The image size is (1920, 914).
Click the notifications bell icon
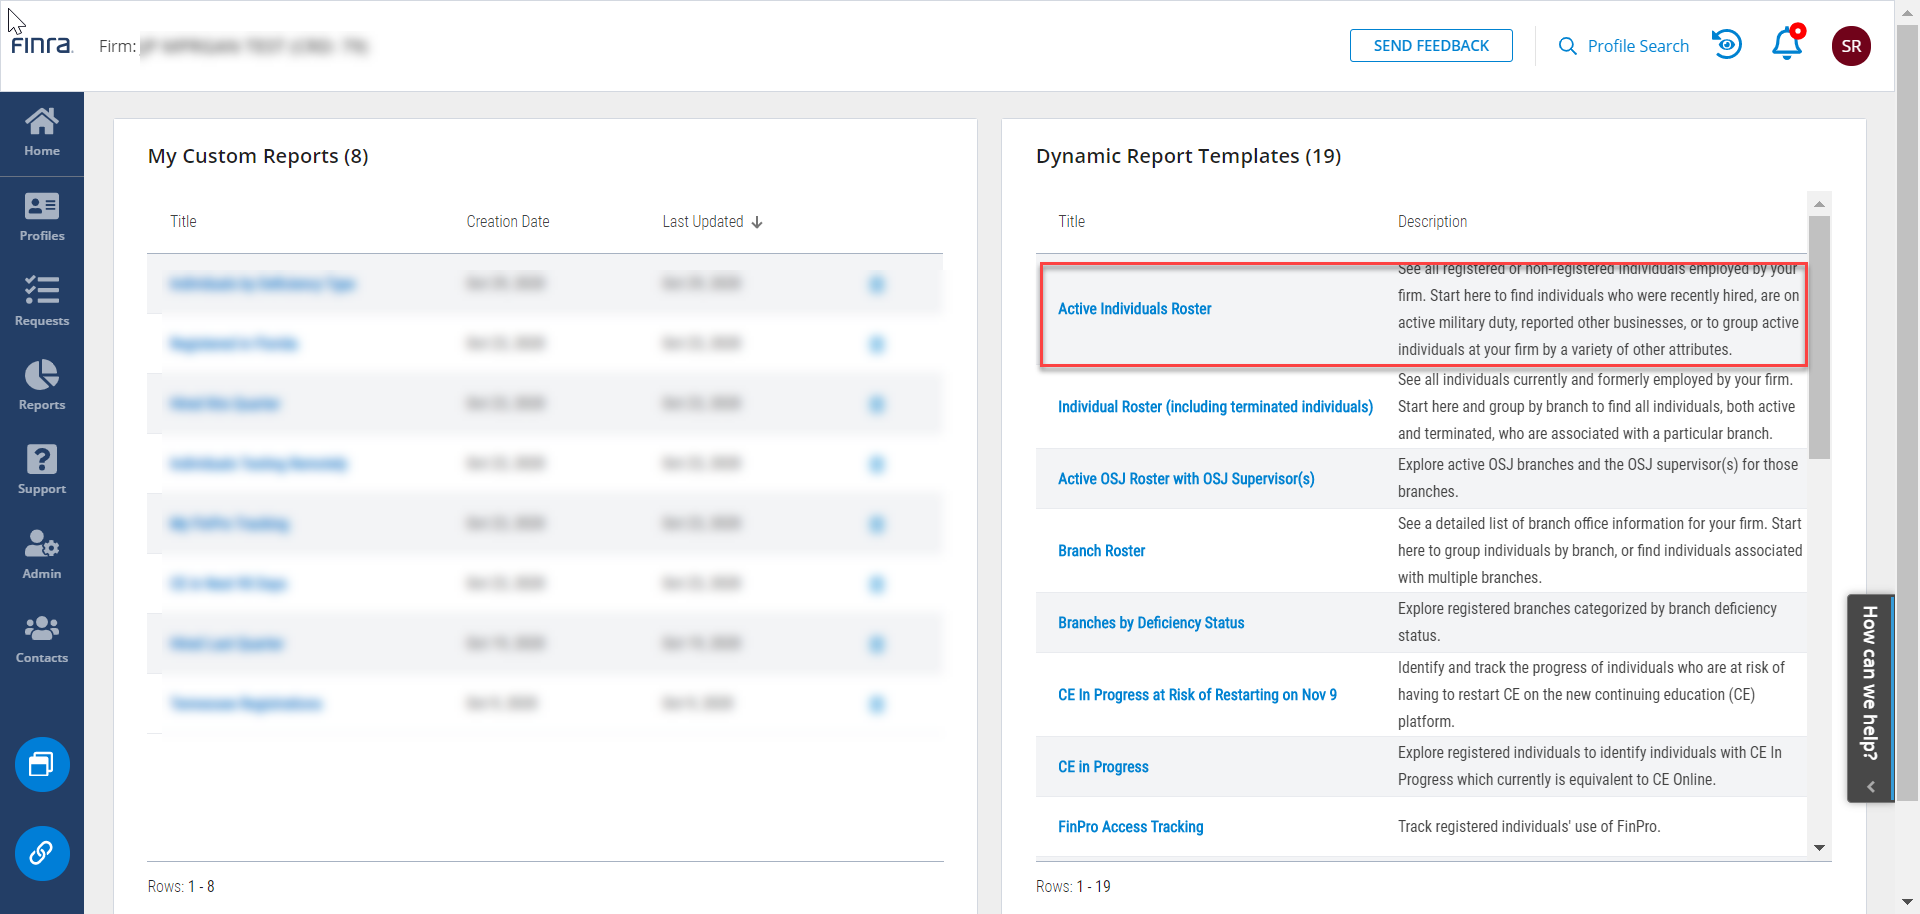pos(1787,45)
